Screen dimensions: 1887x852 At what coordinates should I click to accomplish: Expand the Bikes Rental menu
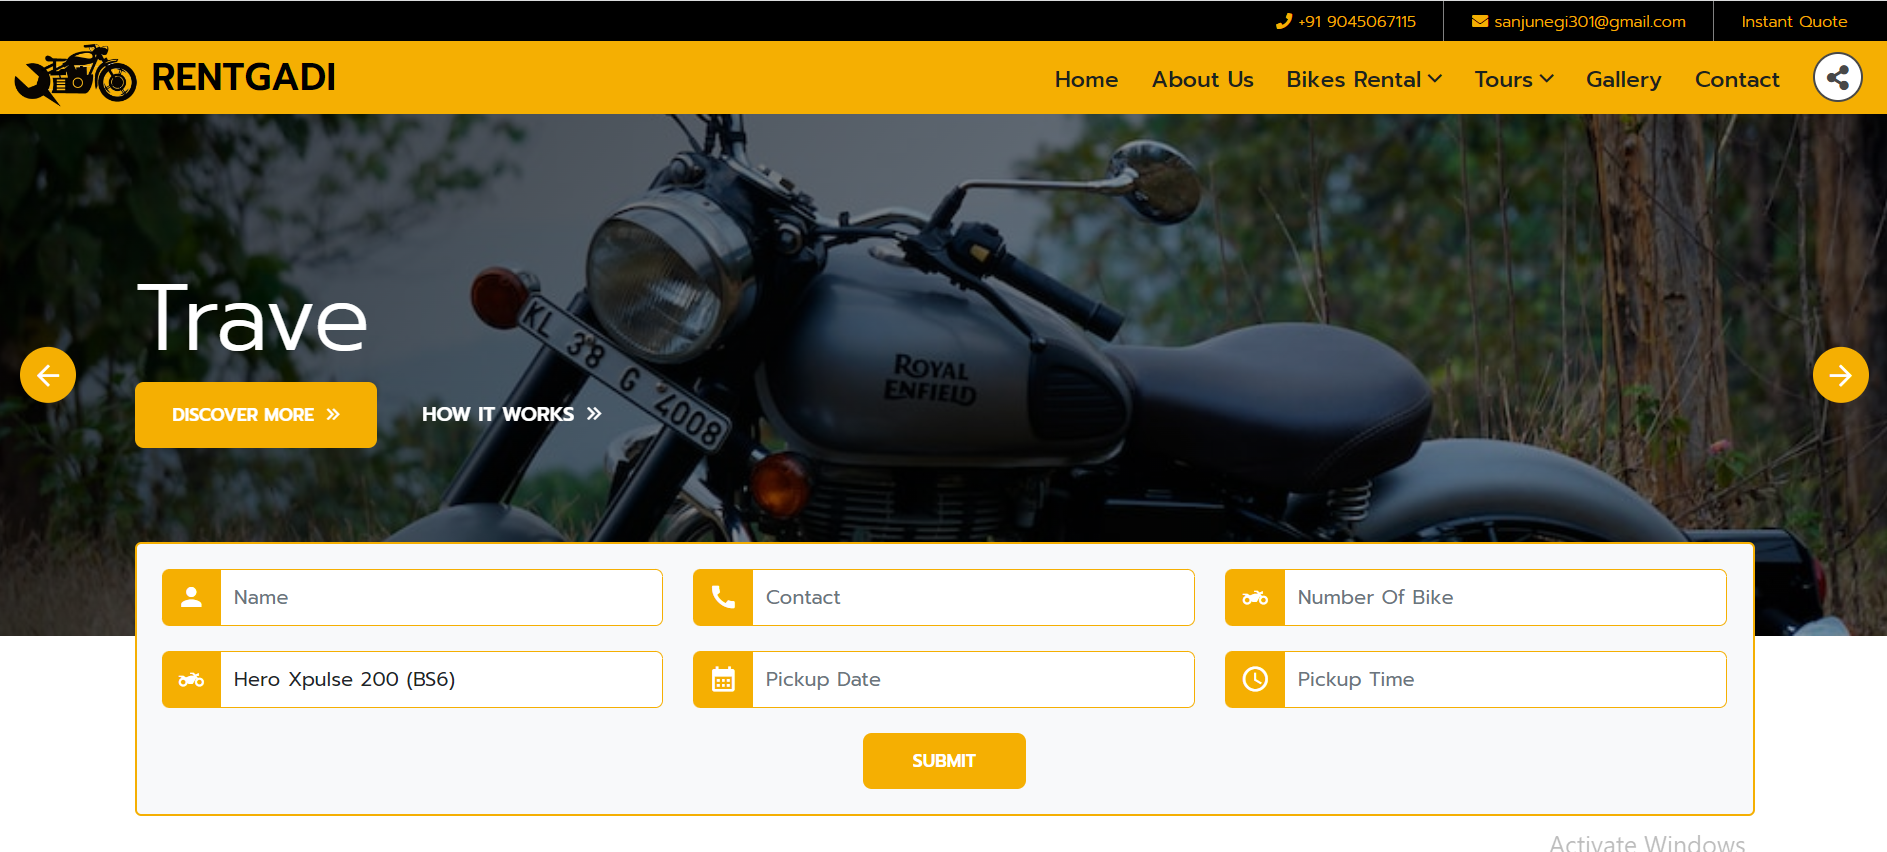pos(1364,79)
